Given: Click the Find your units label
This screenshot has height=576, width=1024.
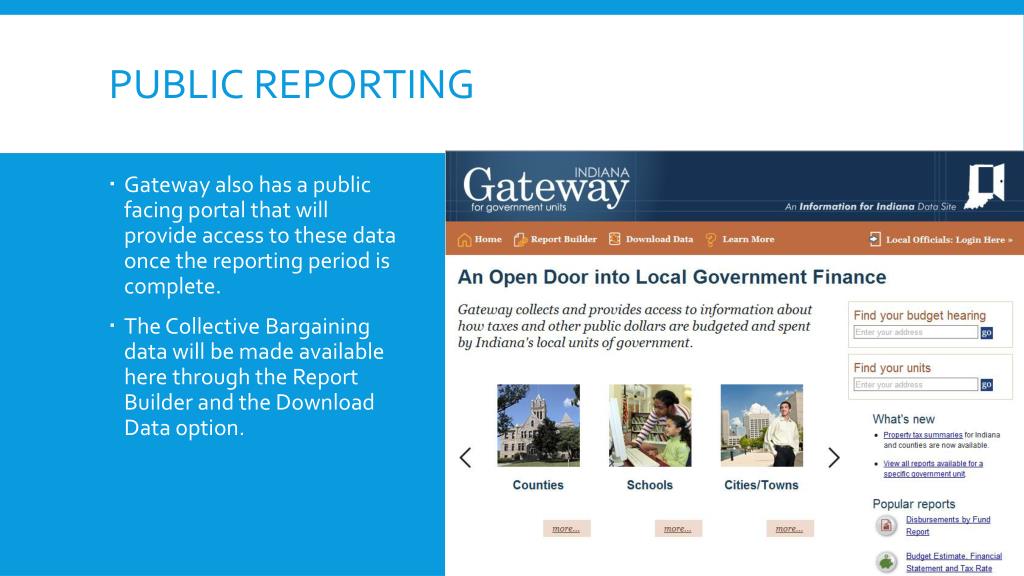Looking at the screenshot, I should [x=892, y=368].
